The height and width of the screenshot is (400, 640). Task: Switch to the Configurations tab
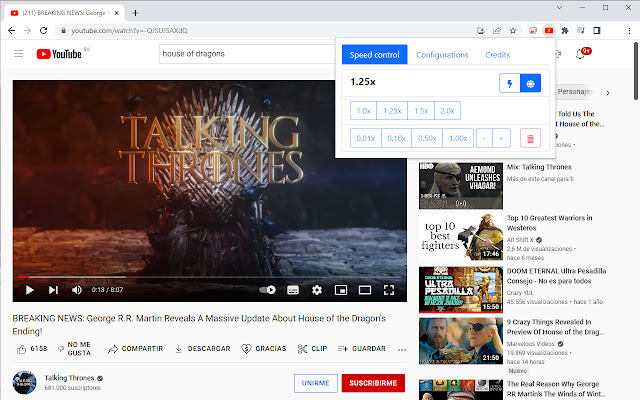point(442,55)
